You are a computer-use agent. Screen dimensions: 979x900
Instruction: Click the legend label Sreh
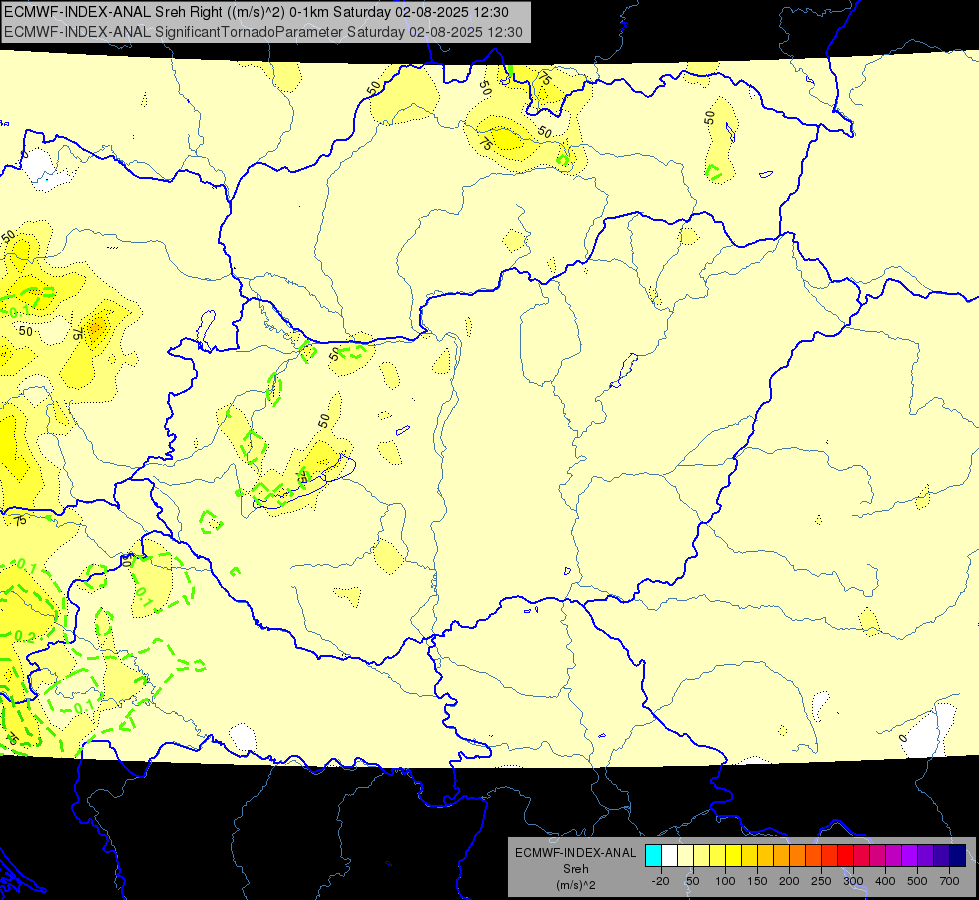[x=575, y=869]
